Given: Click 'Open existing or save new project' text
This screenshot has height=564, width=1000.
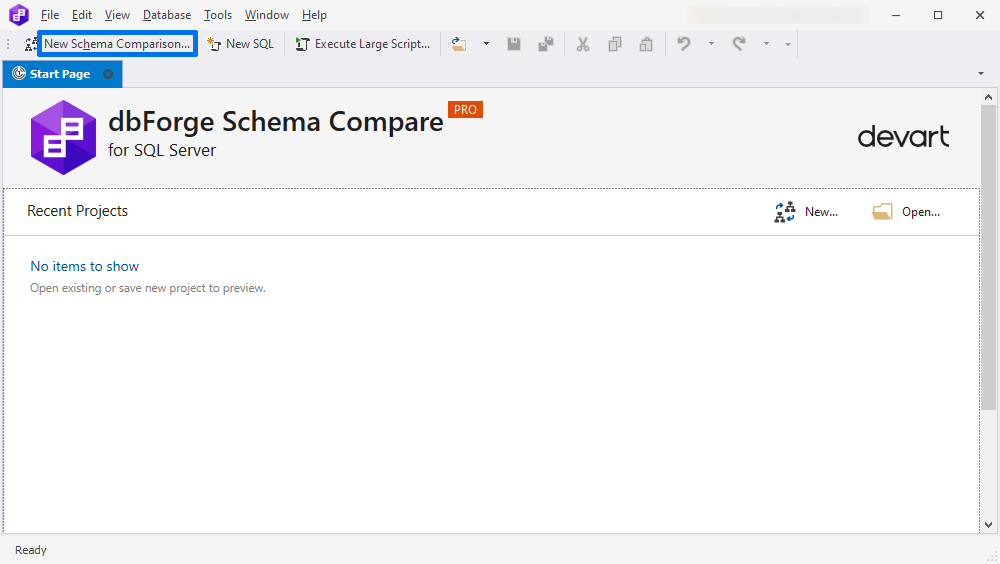Looking at the screenshot, I should coord(148,288).
